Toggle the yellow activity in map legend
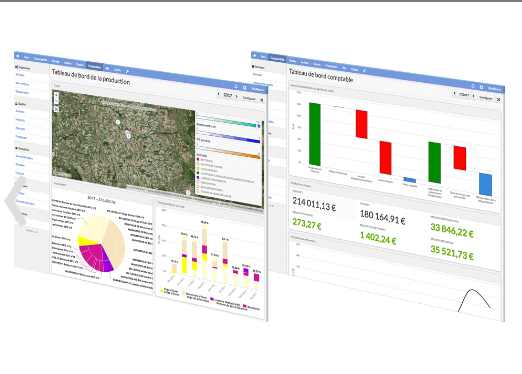522x374 pixels. (198, 169)
